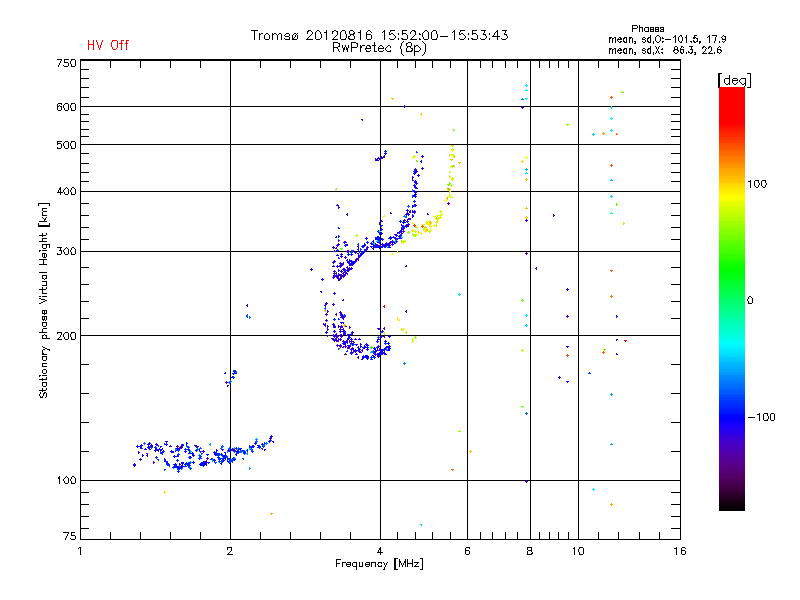Image resolution: width=800 pixels, height=600 pixels.
Task: Click the x-axis tick label '2'
Action: coord(230,551)
